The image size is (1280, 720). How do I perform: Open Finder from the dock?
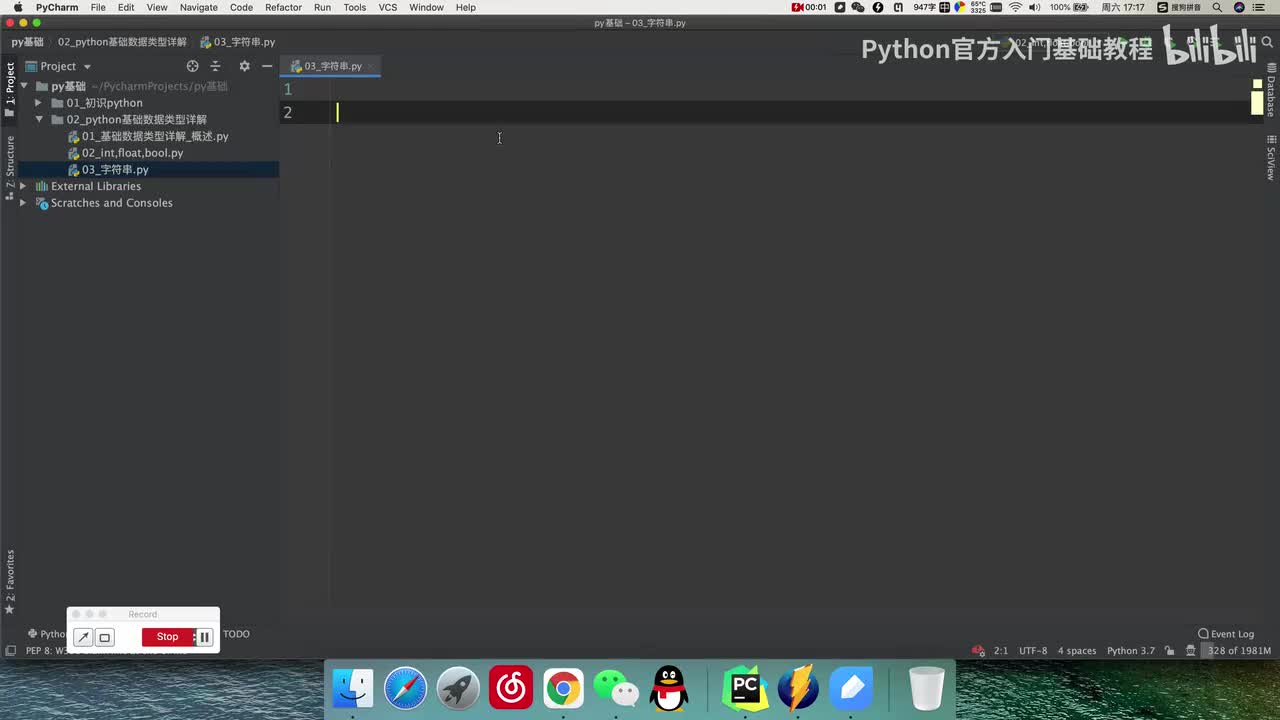(x=353, y=689)
